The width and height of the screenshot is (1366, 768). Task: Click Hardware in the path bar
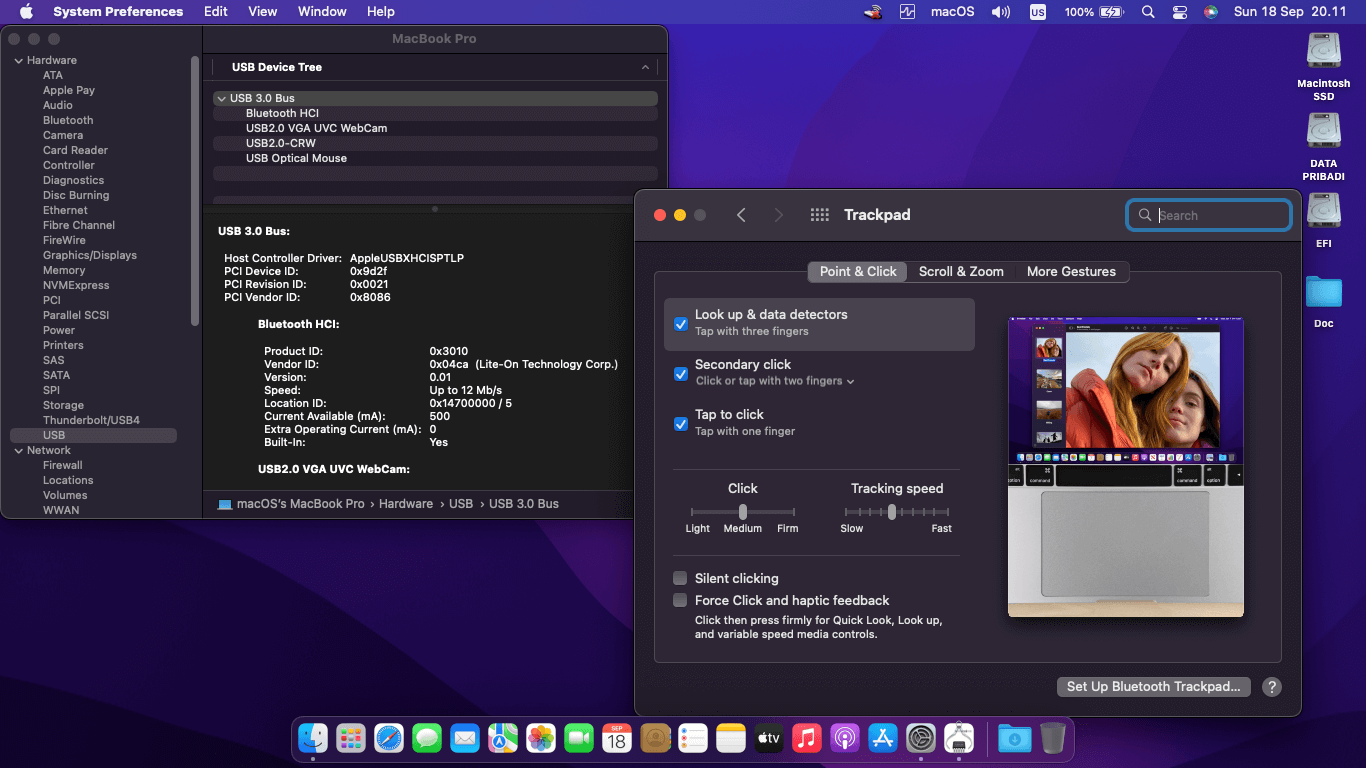pyautogui.click(x=406, y=504)
